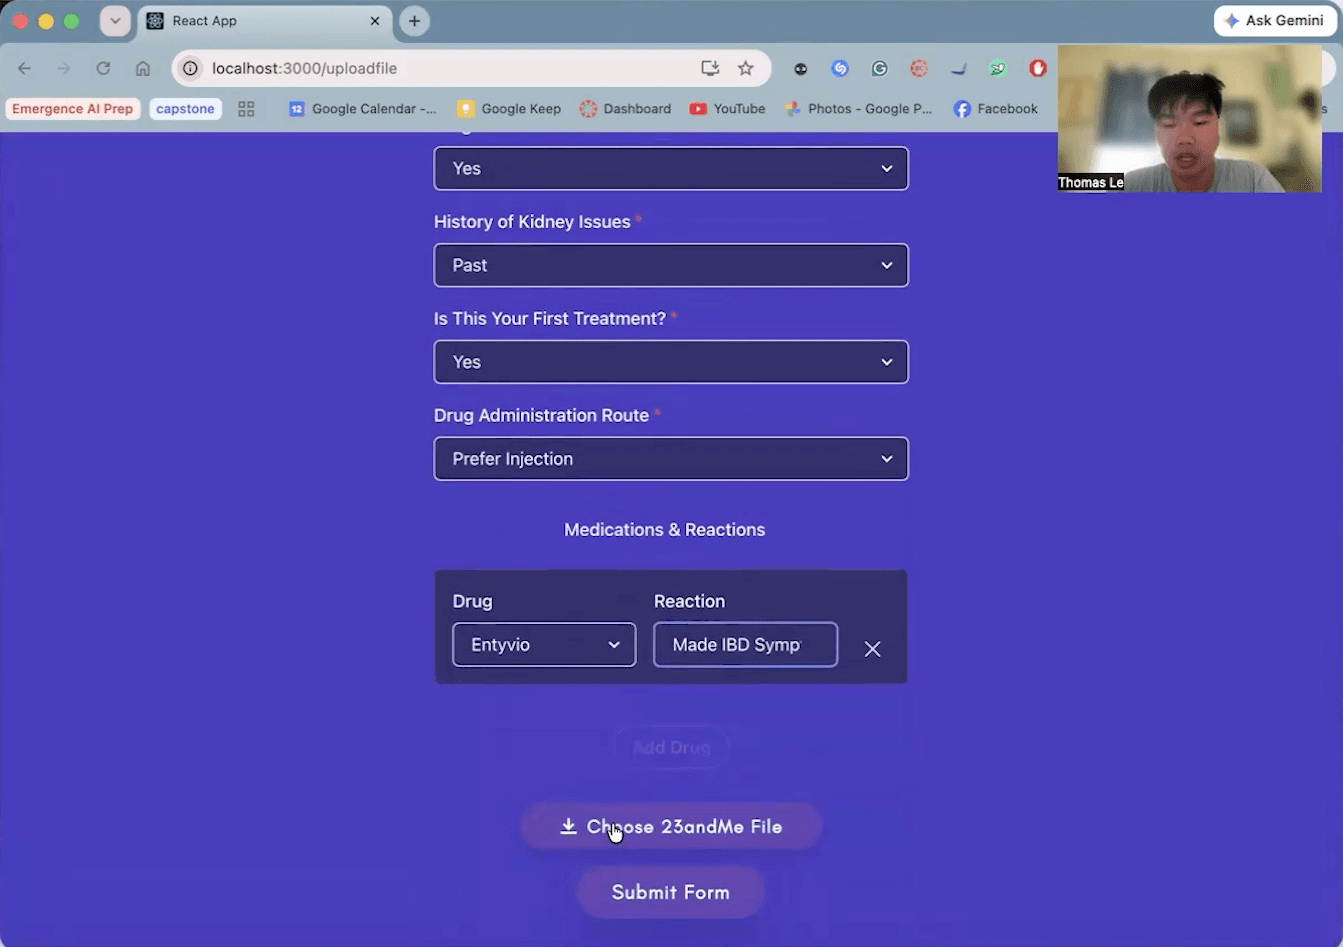Reload the current page
This screenshot has width=1343, height=947.
pos(103,68)
